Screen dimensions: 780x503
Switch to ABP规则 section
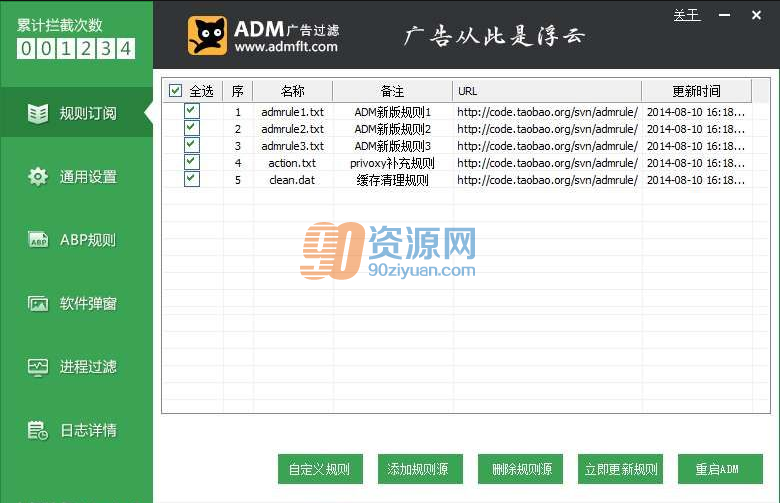(x=77, y=240)
